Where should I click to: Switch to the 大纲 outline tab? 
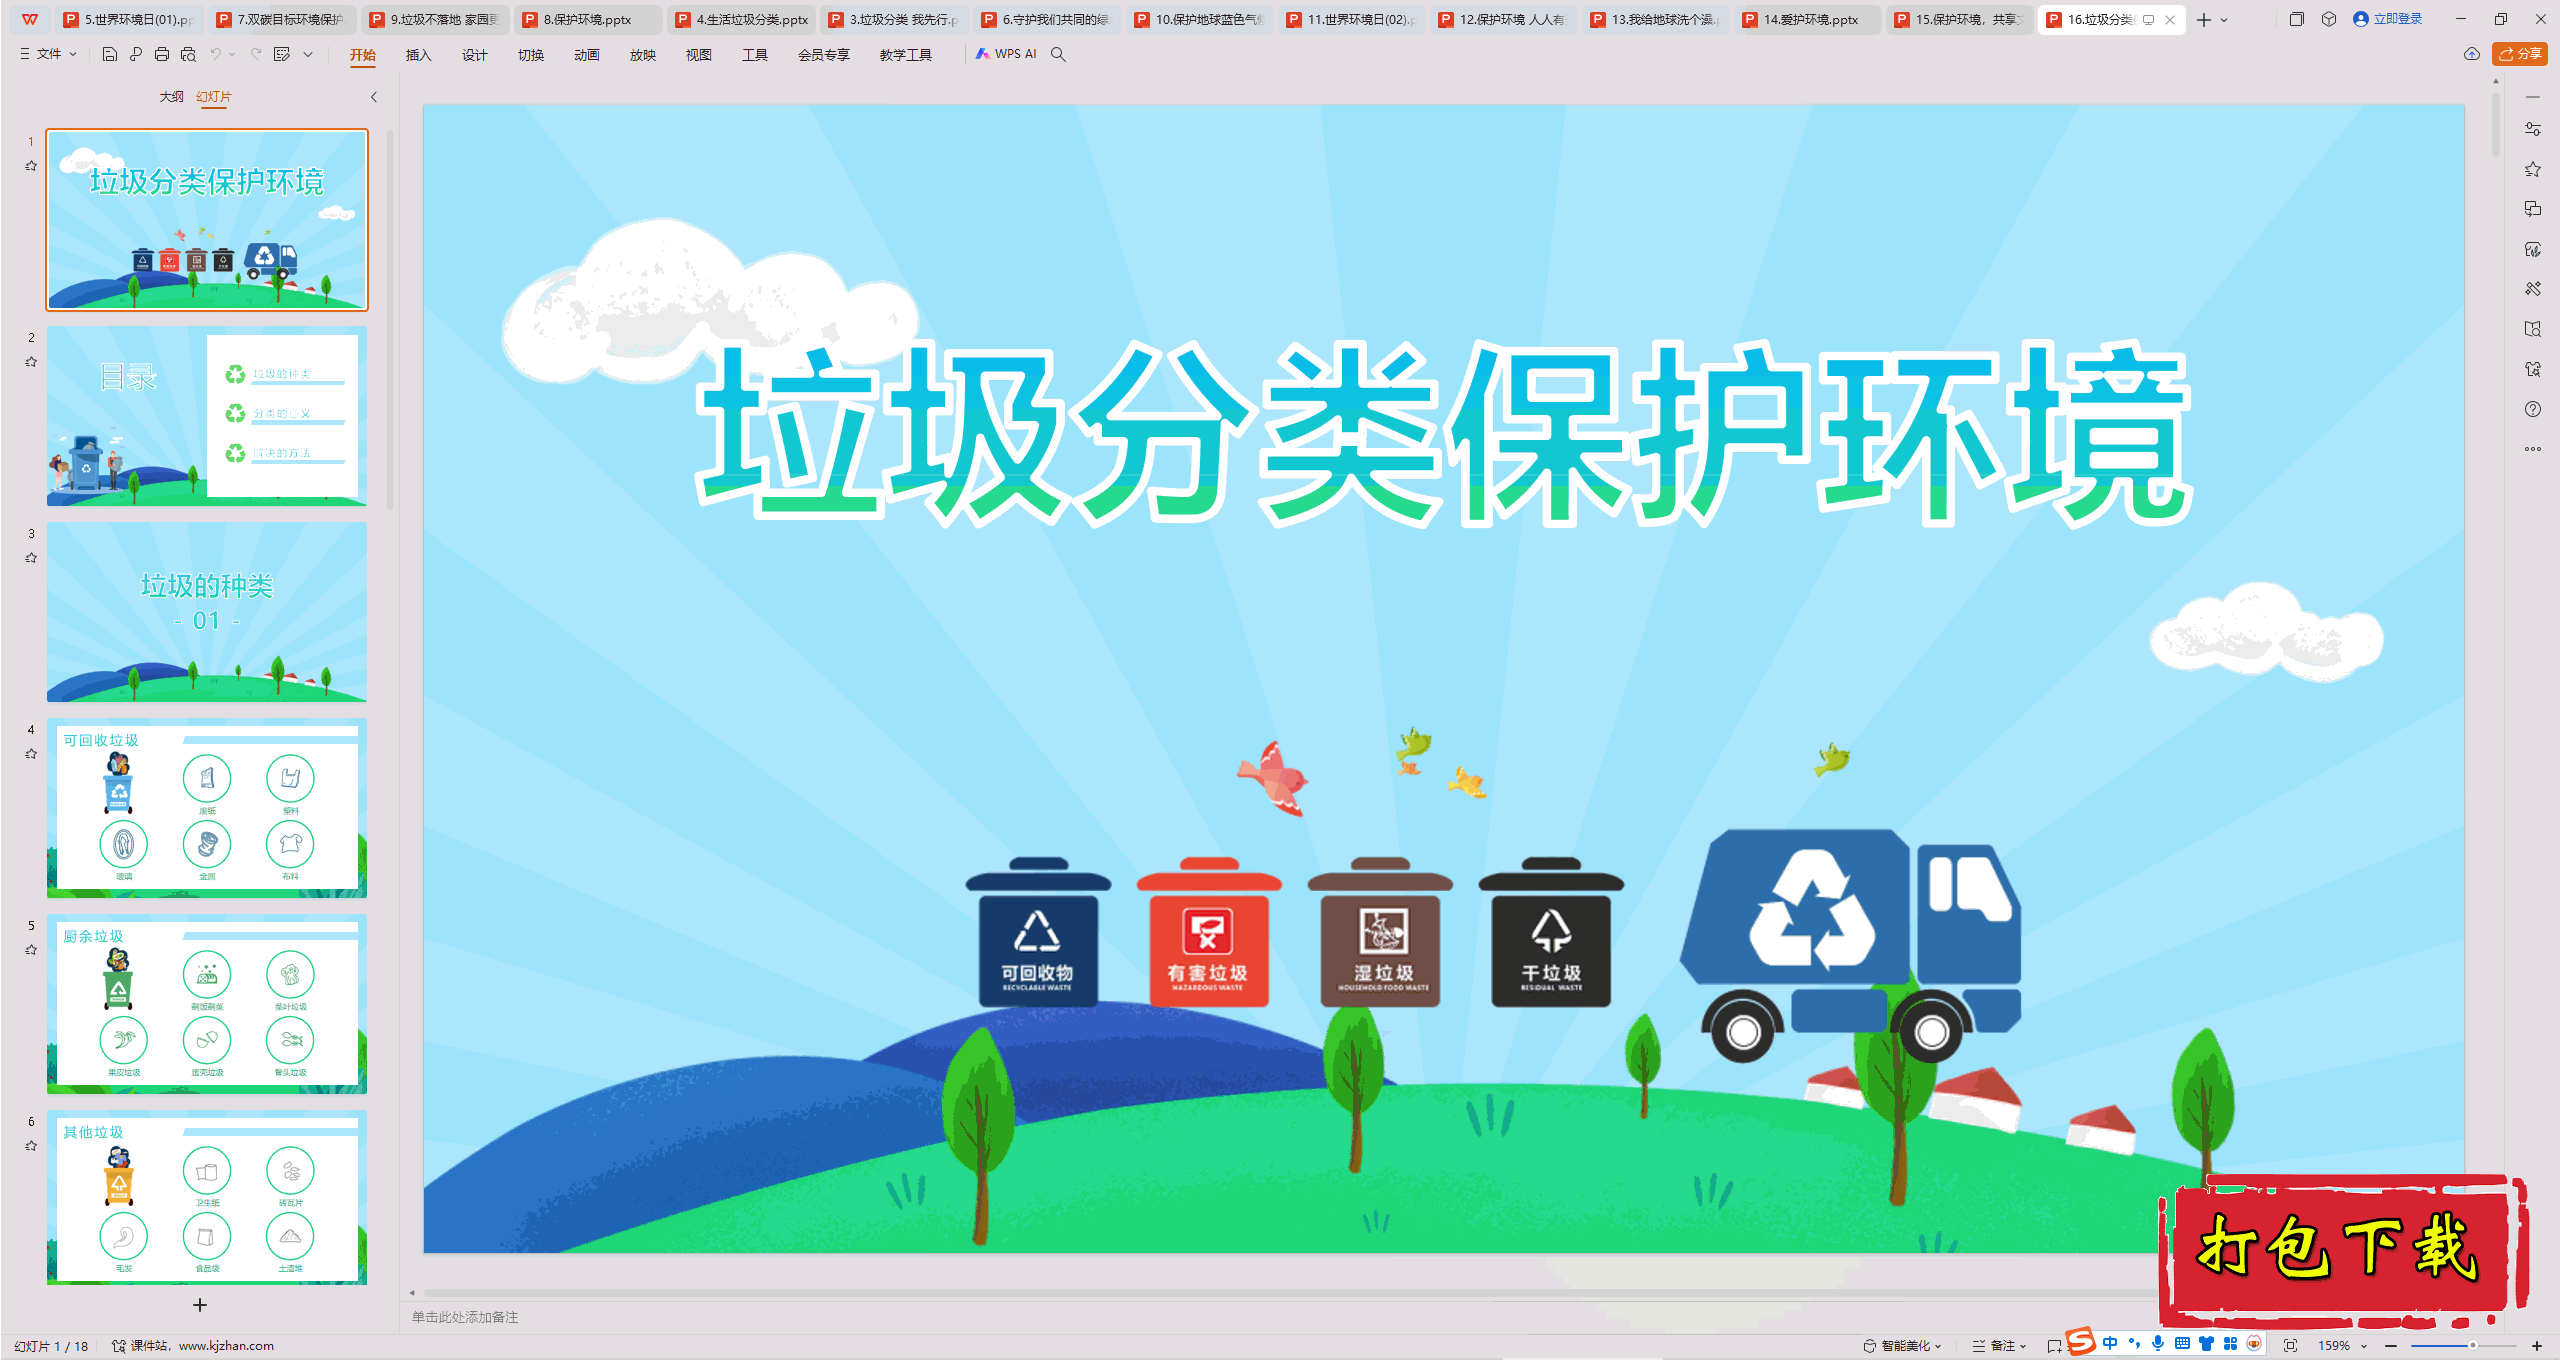172,97
